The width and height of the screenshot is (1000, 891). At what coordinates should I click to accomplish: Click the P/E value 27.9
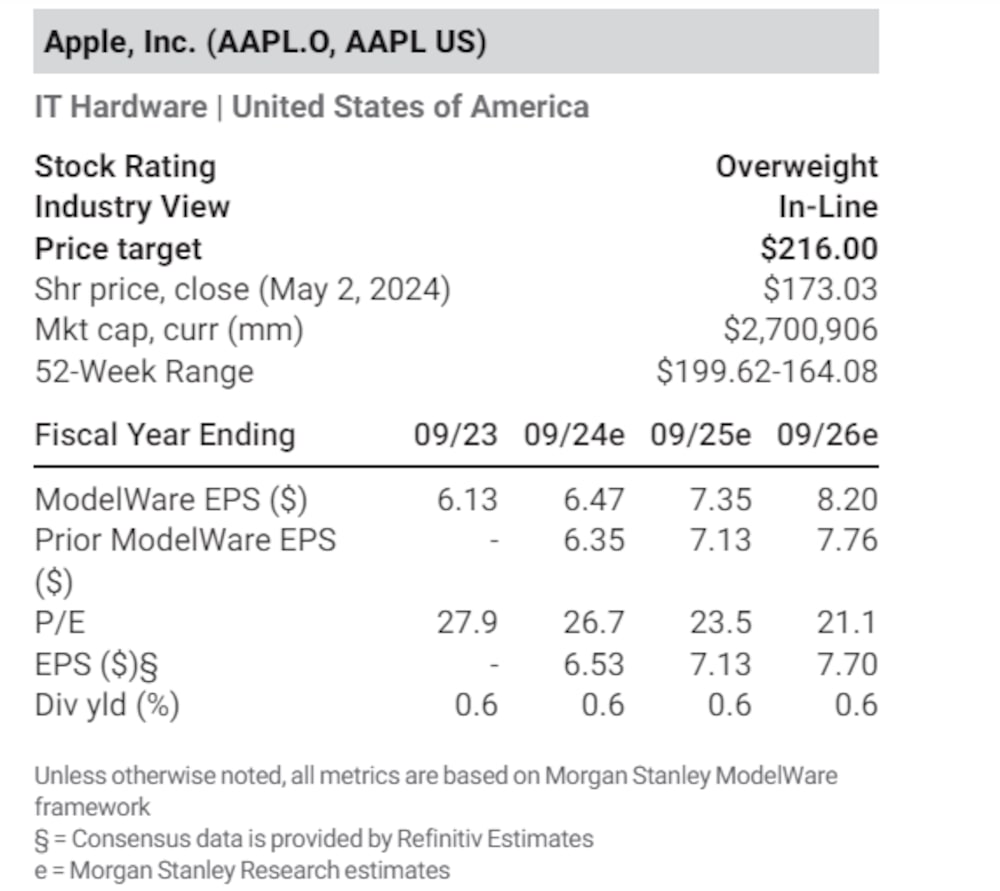point(467,623)
